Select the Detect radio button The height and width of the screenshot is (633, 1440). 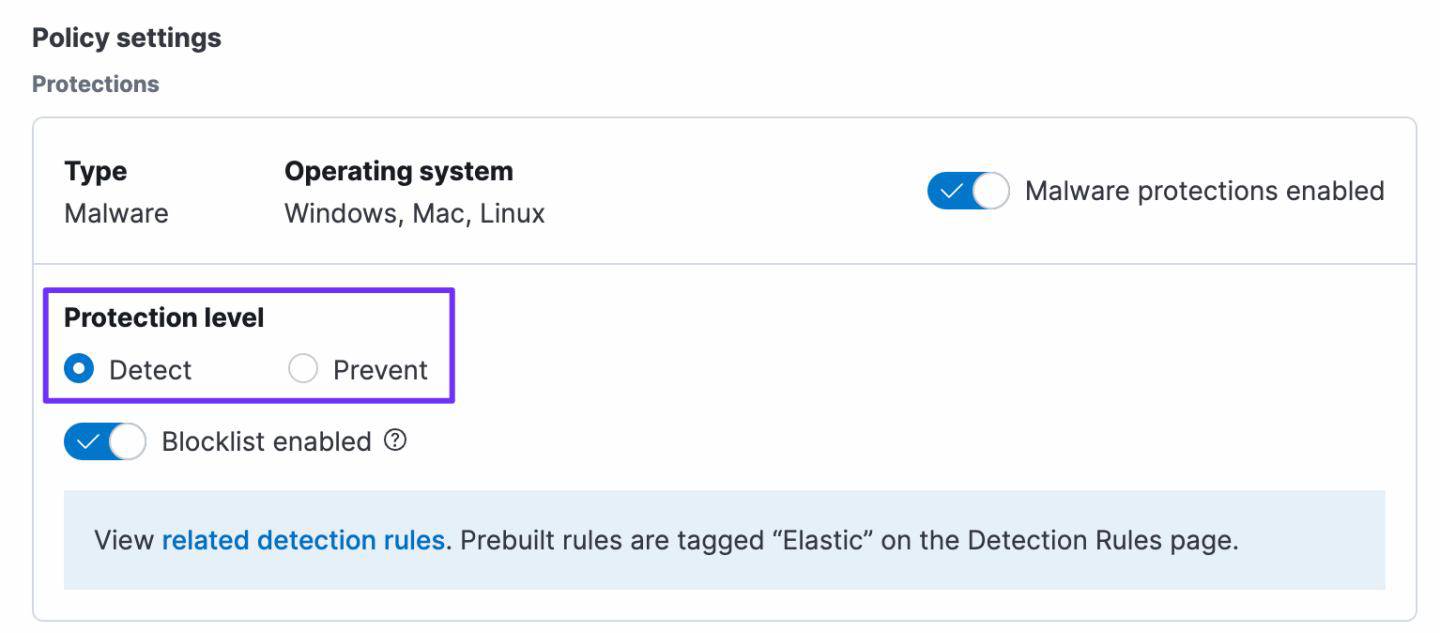(79, 370)
